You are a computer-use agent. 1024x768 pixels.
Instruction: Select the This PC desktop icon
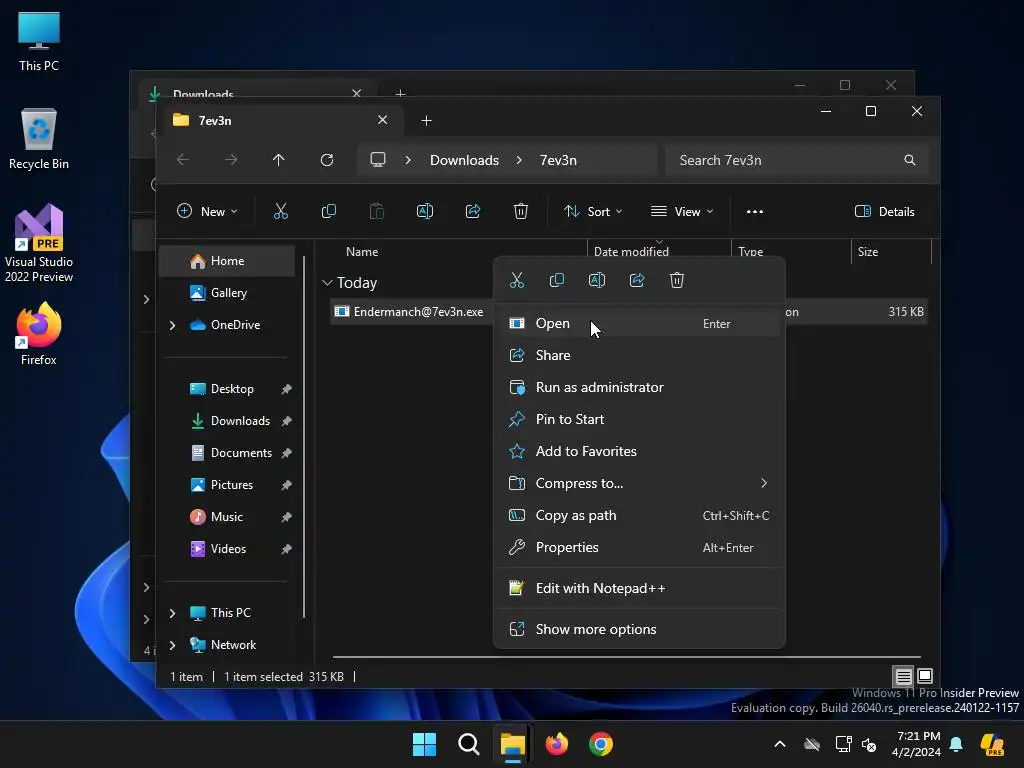click(39, 40)
